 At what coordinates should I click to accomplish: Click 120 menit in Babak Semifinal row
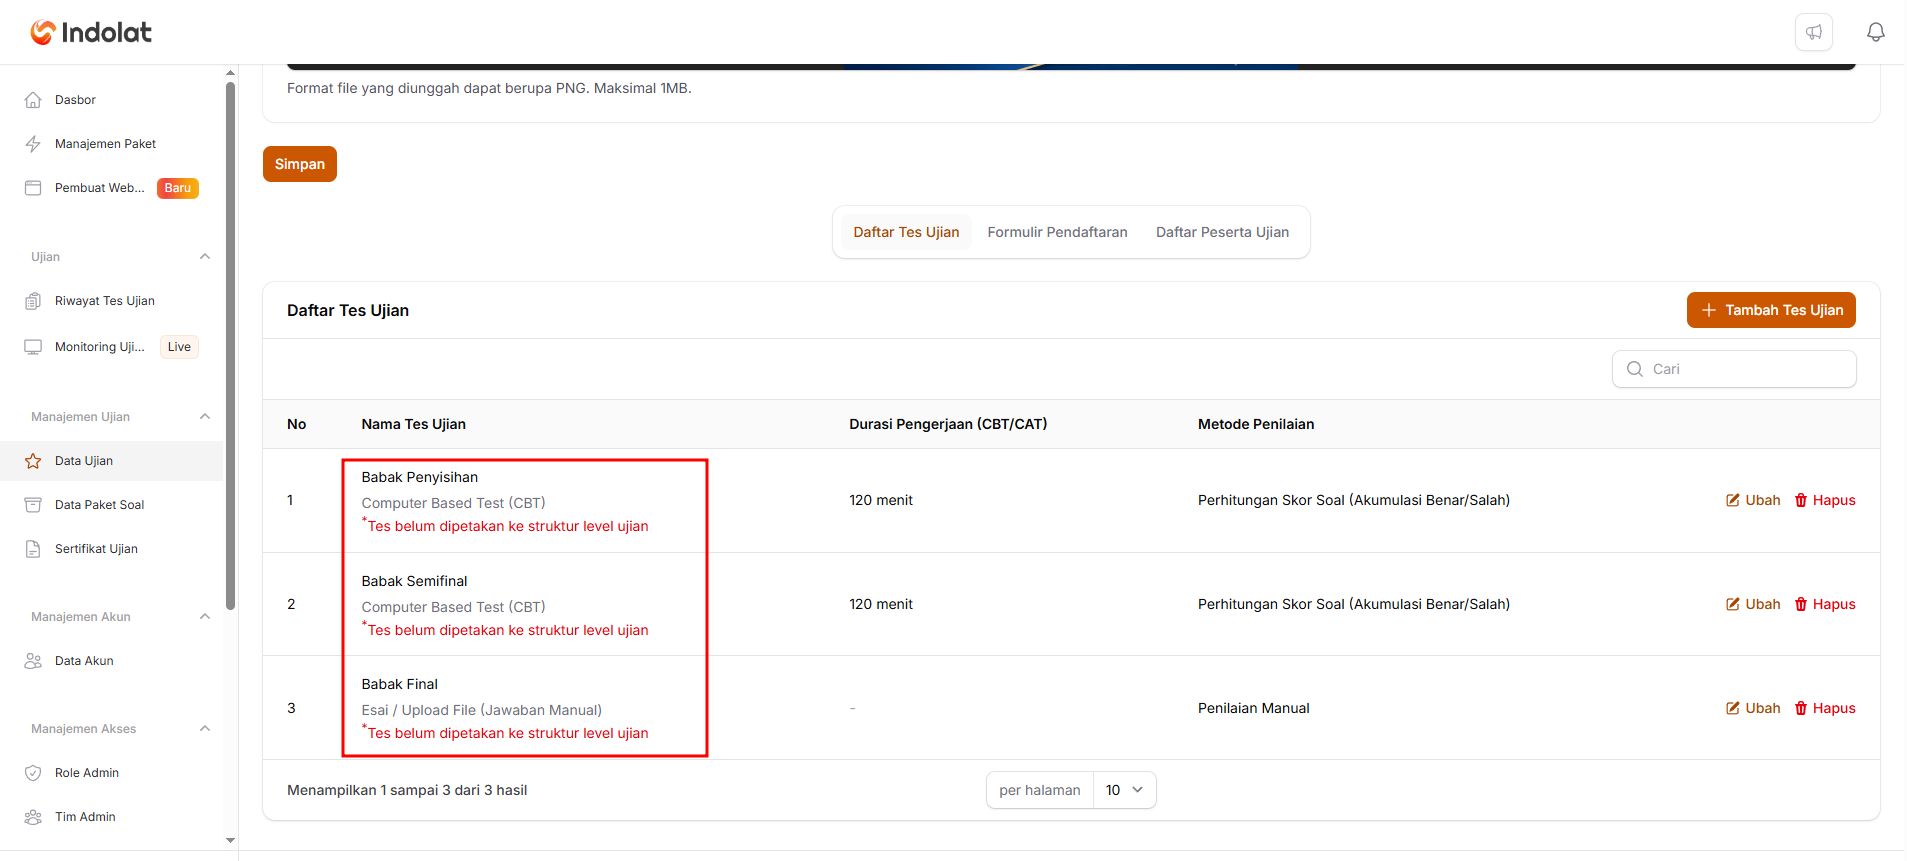pos(881,604)
